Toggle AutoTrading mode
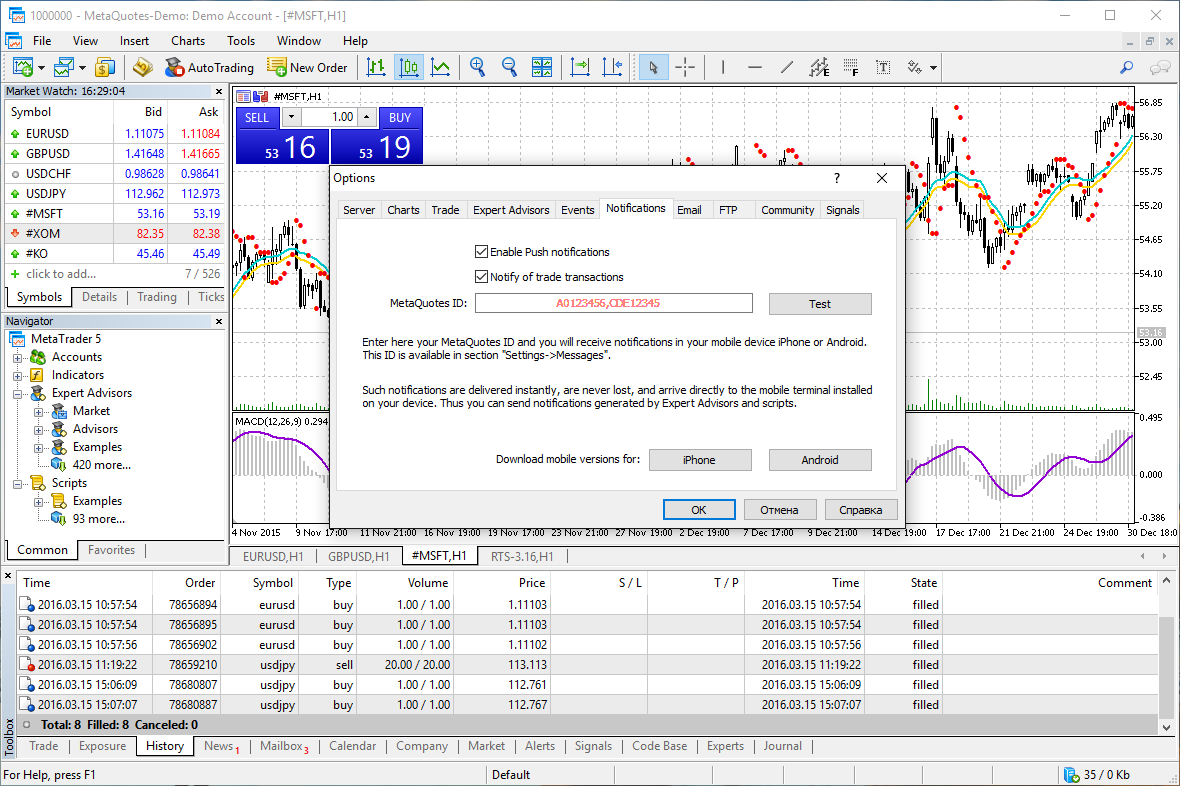This screenshot has width=1180, height=786. click(210, 67)
